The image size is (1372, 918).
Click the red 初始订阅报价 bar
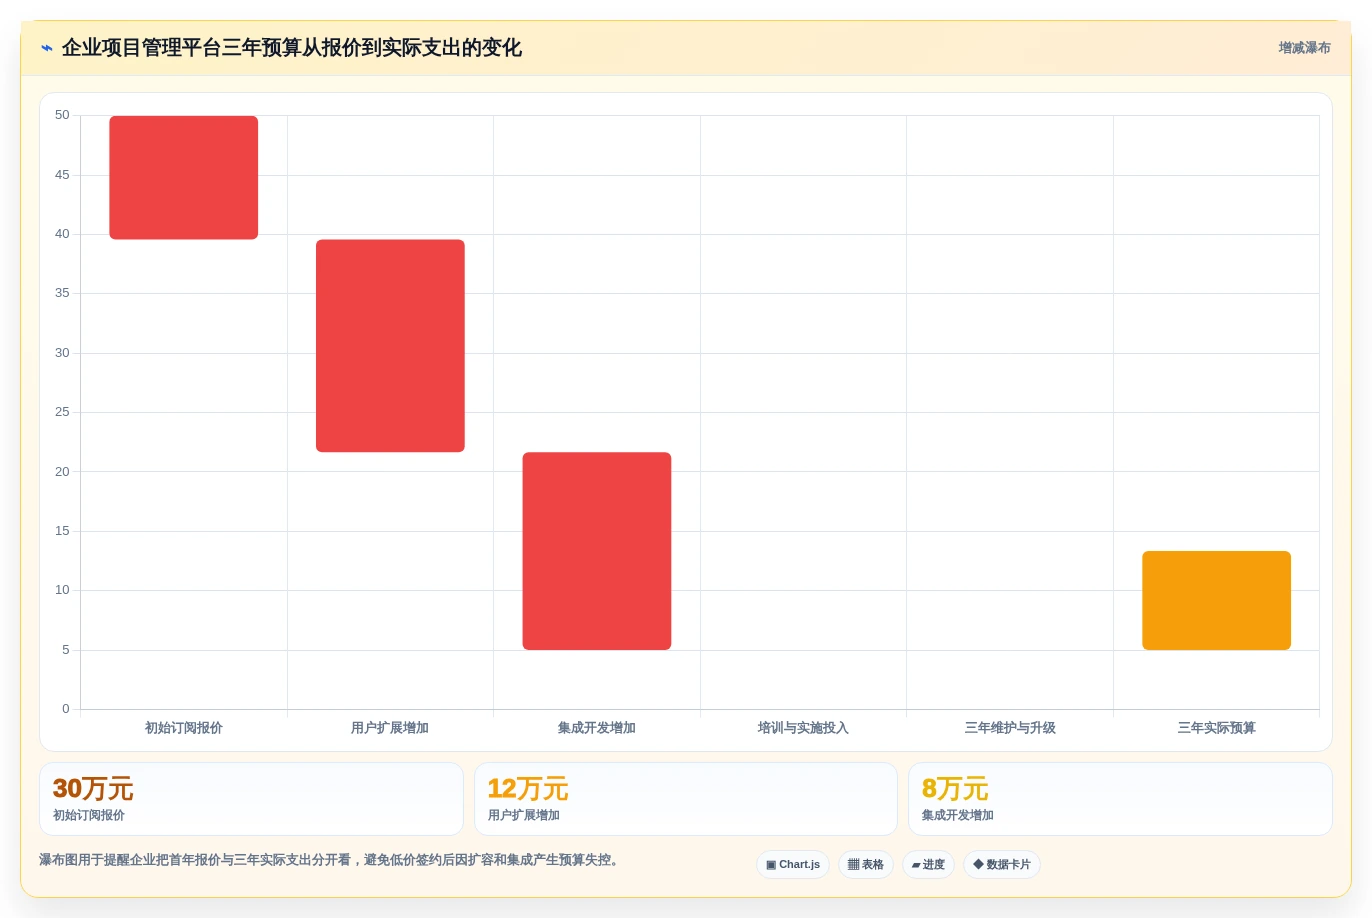pyautogui.click(x=184, y=177)
